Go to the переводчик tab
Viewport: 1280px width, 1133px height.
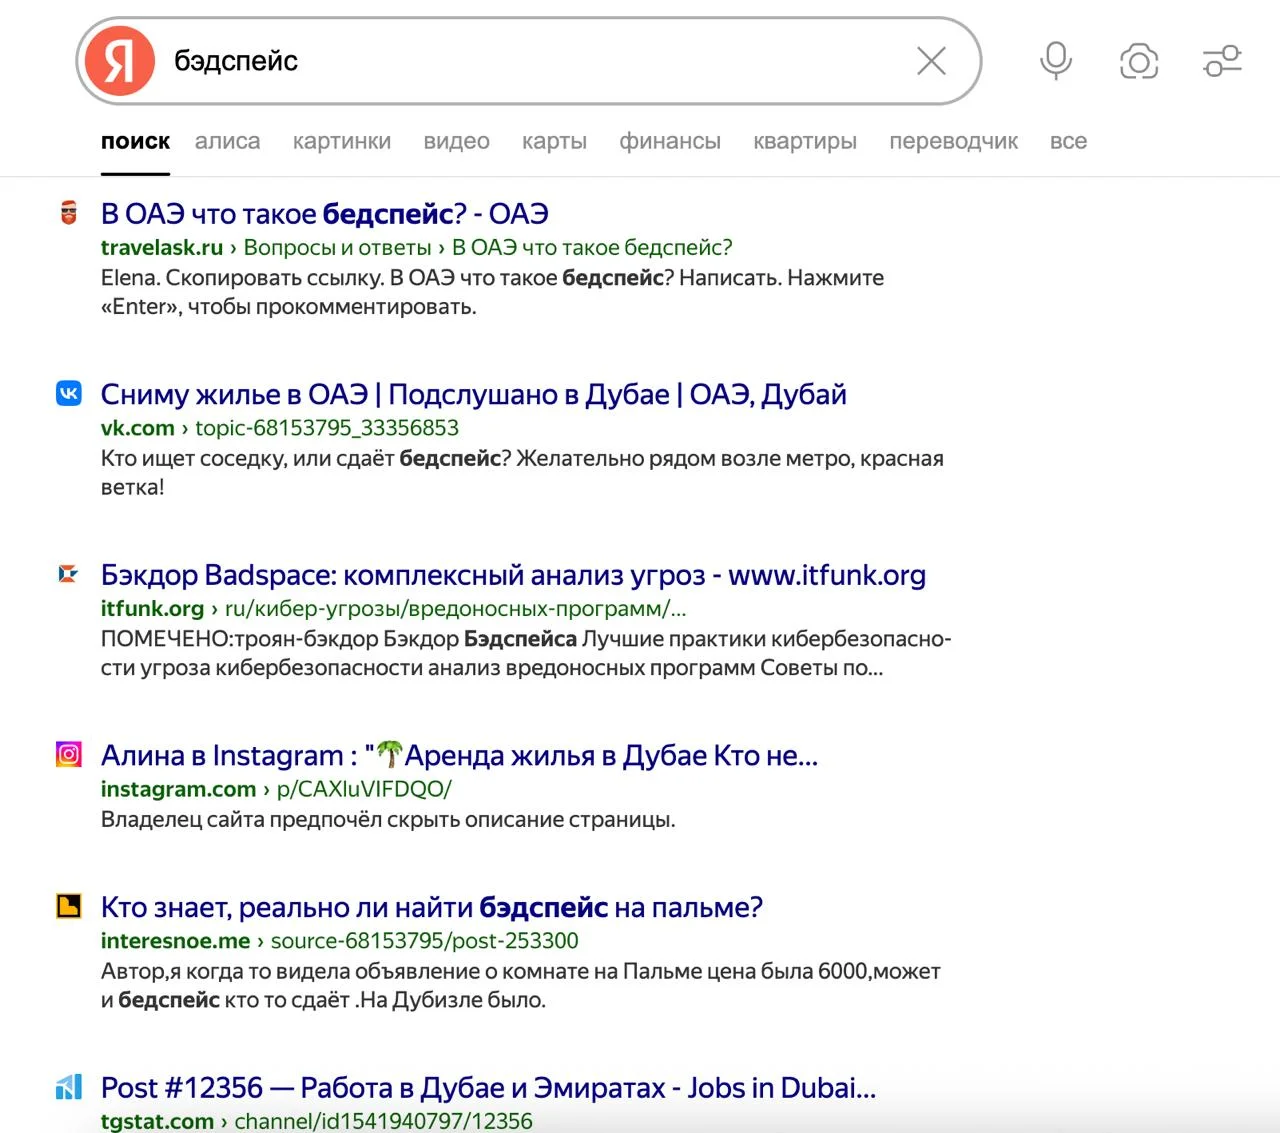pos(953,141)
